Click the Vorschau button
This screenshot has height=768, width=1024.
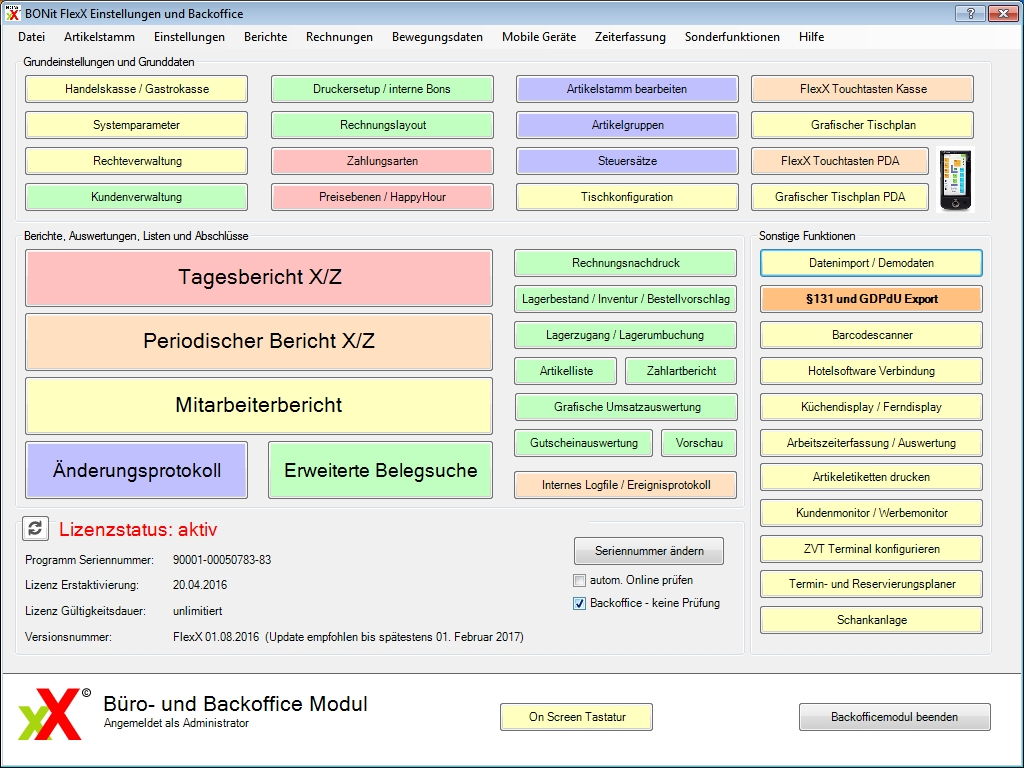click(x=699, y=442)
